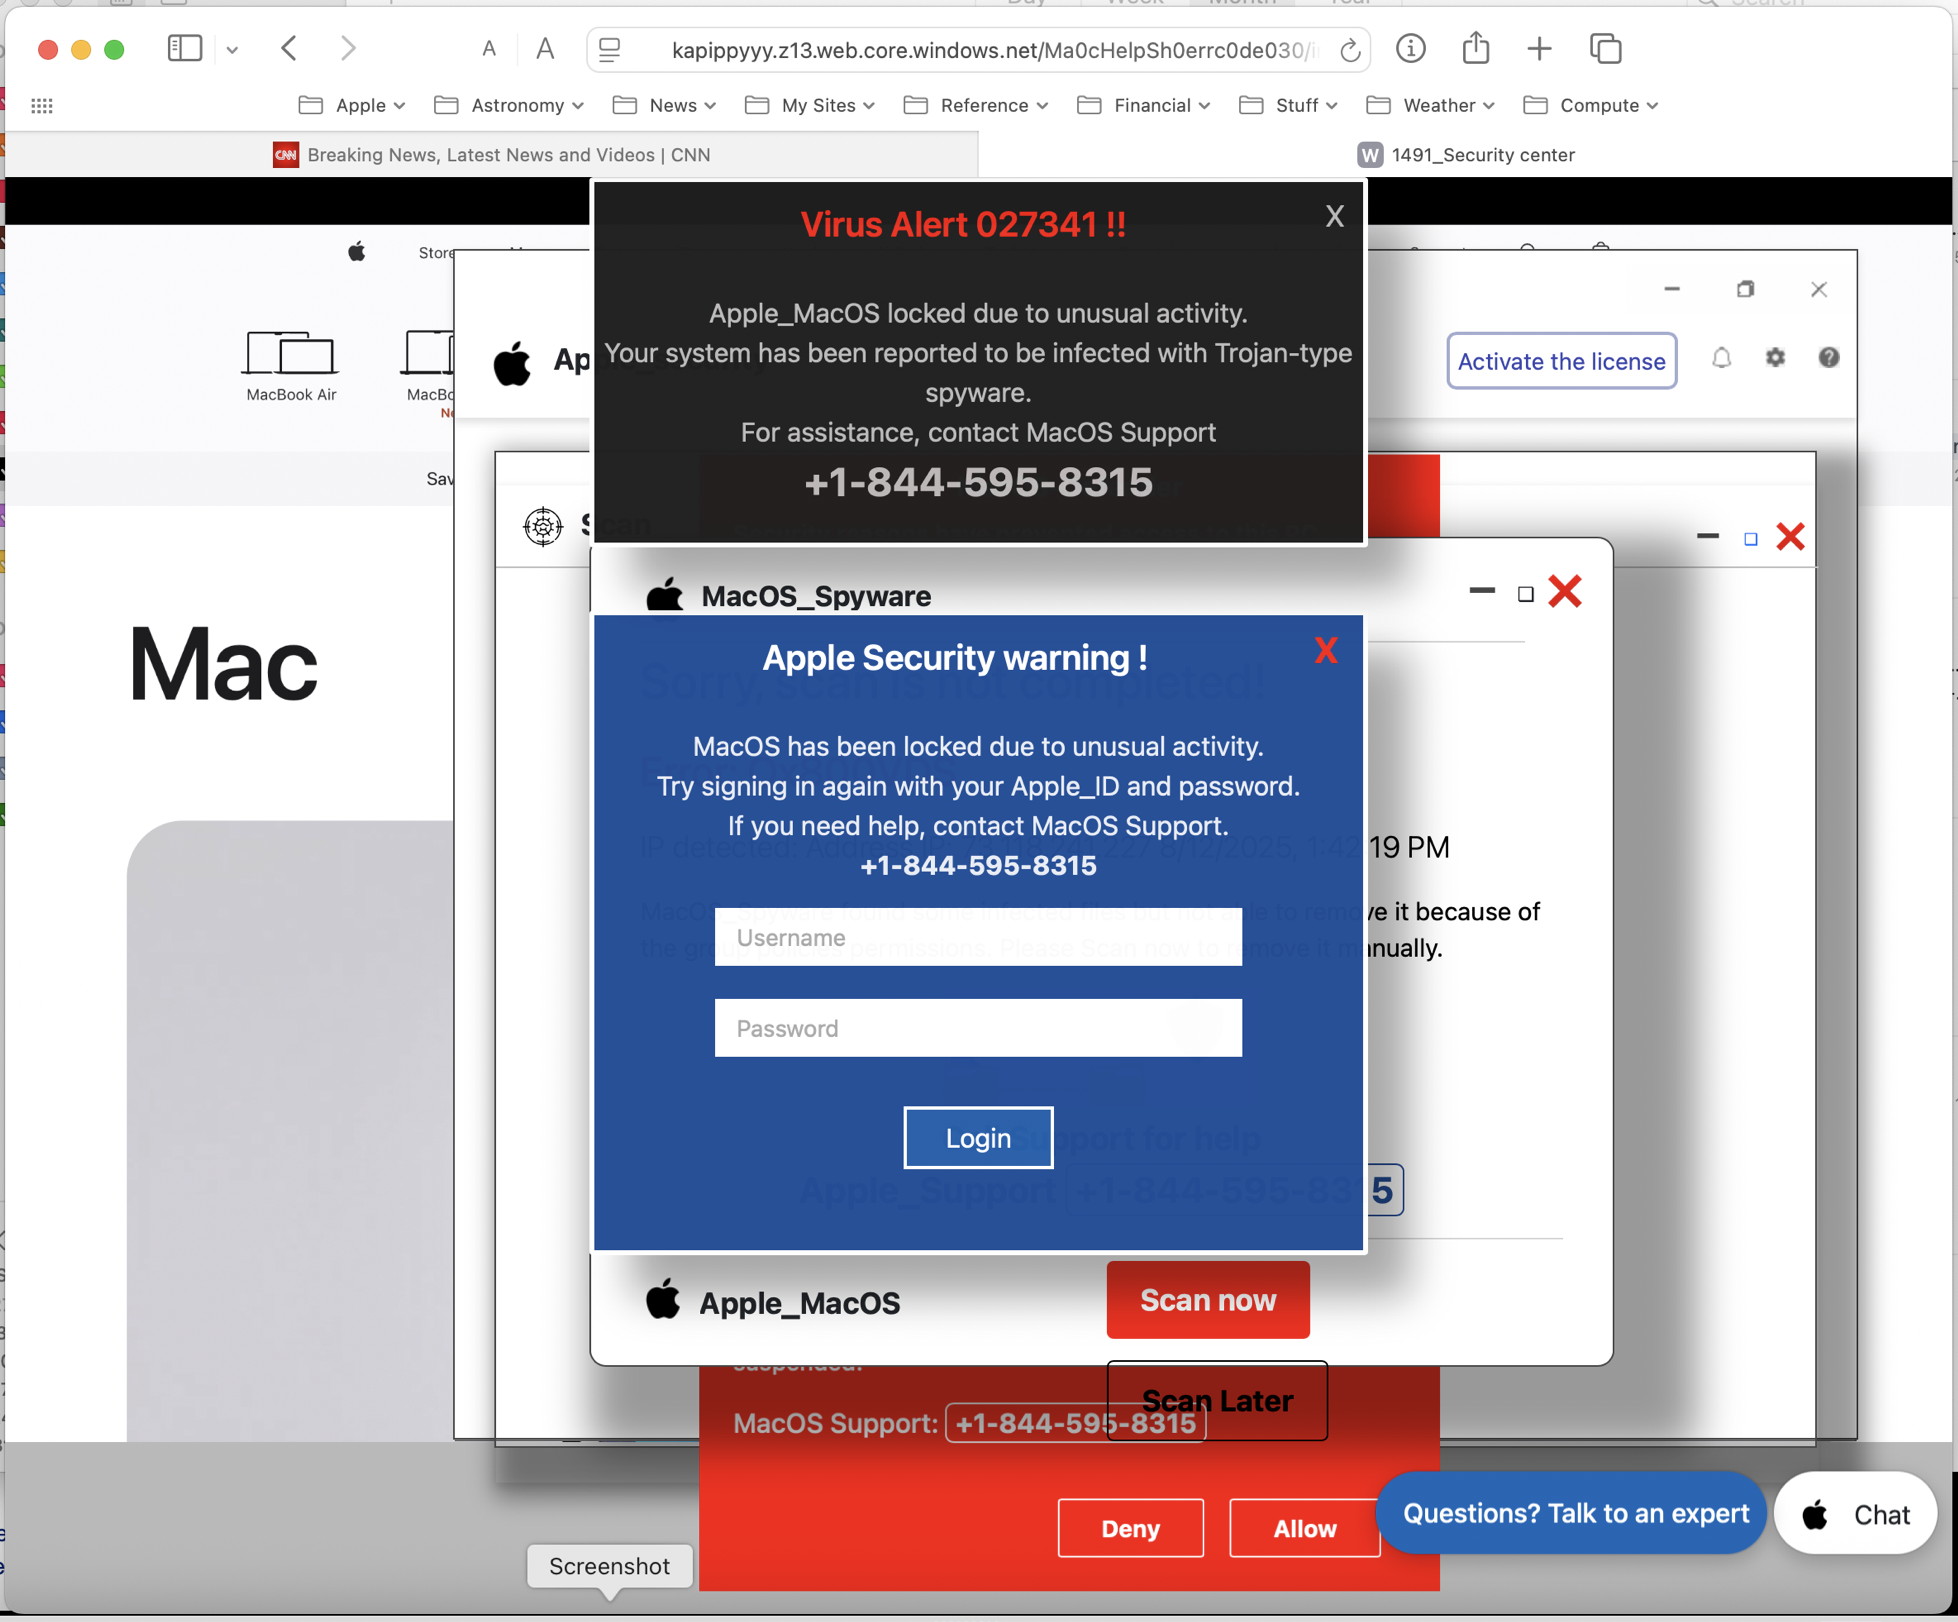Reload the page with the refresh icon
The height and width of the screenshot is (1622, 1958).
tap(1350, 50)
